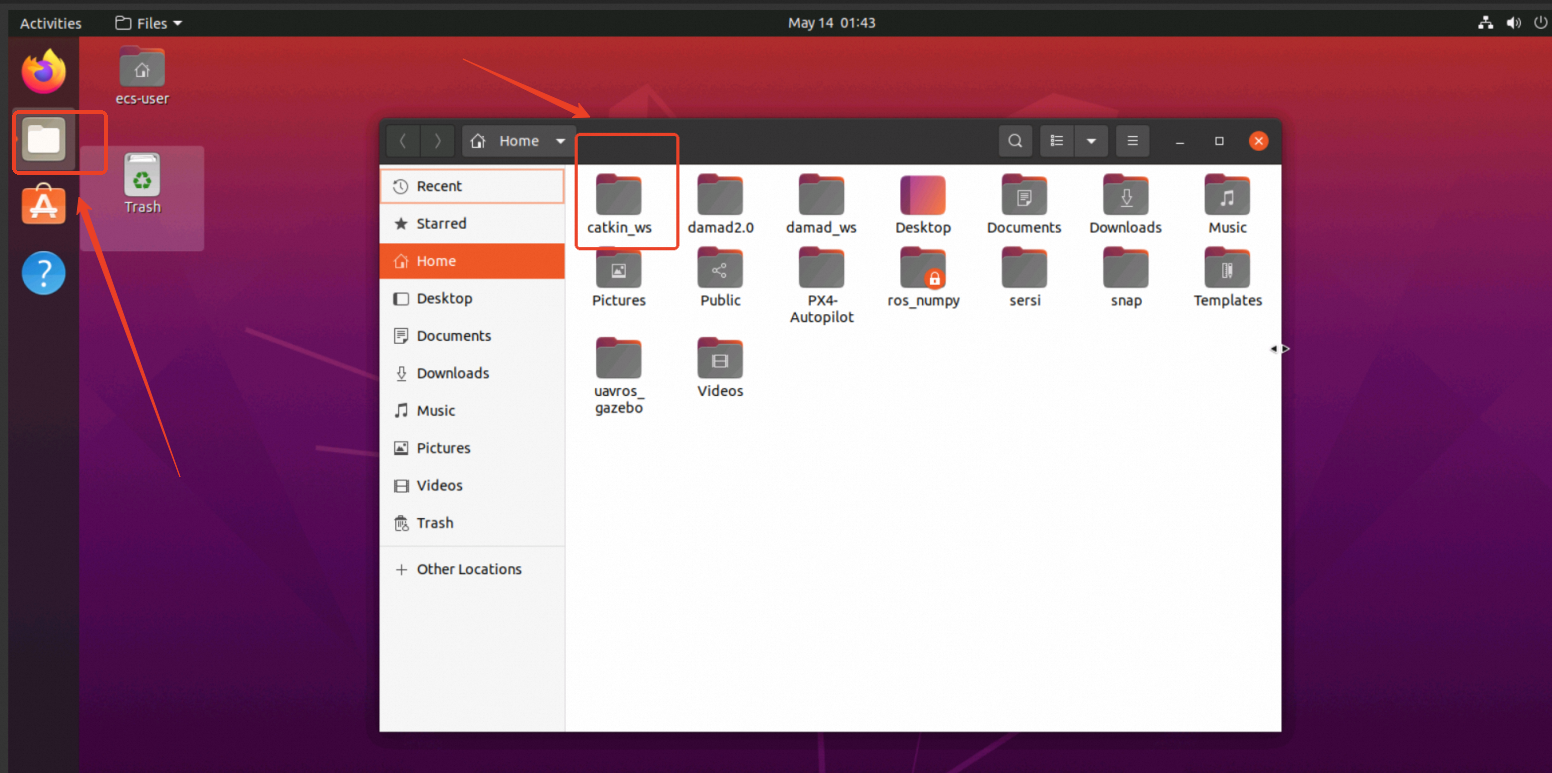Select Recent in the sidebar

472,186
